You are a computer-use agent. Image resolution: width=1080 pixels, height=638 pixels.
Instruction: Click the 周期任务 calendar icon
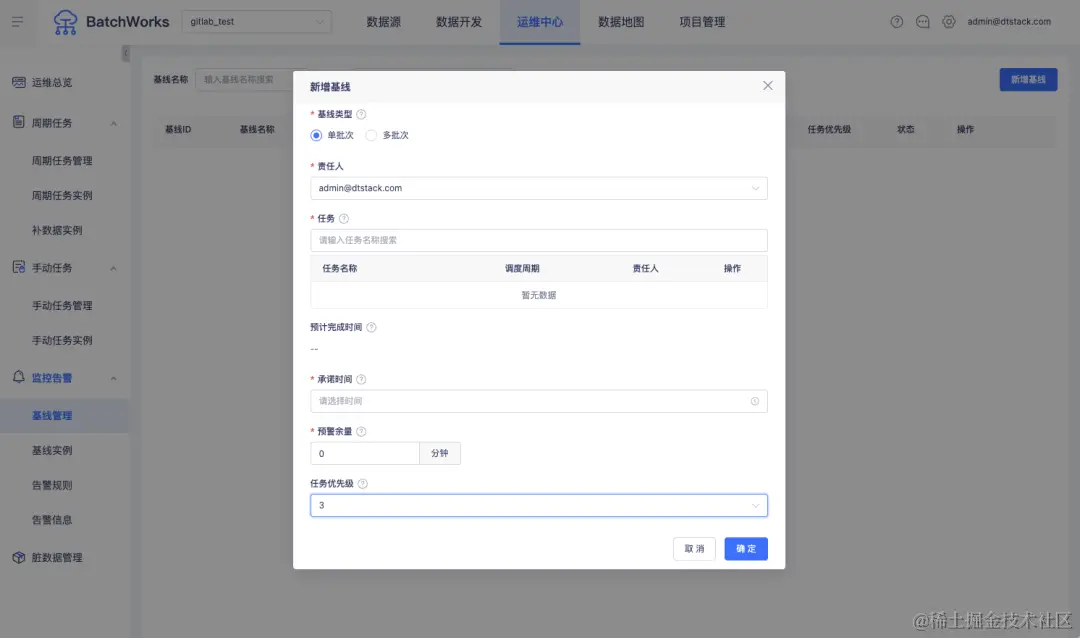pyautogui.click(x=19, y=122)
